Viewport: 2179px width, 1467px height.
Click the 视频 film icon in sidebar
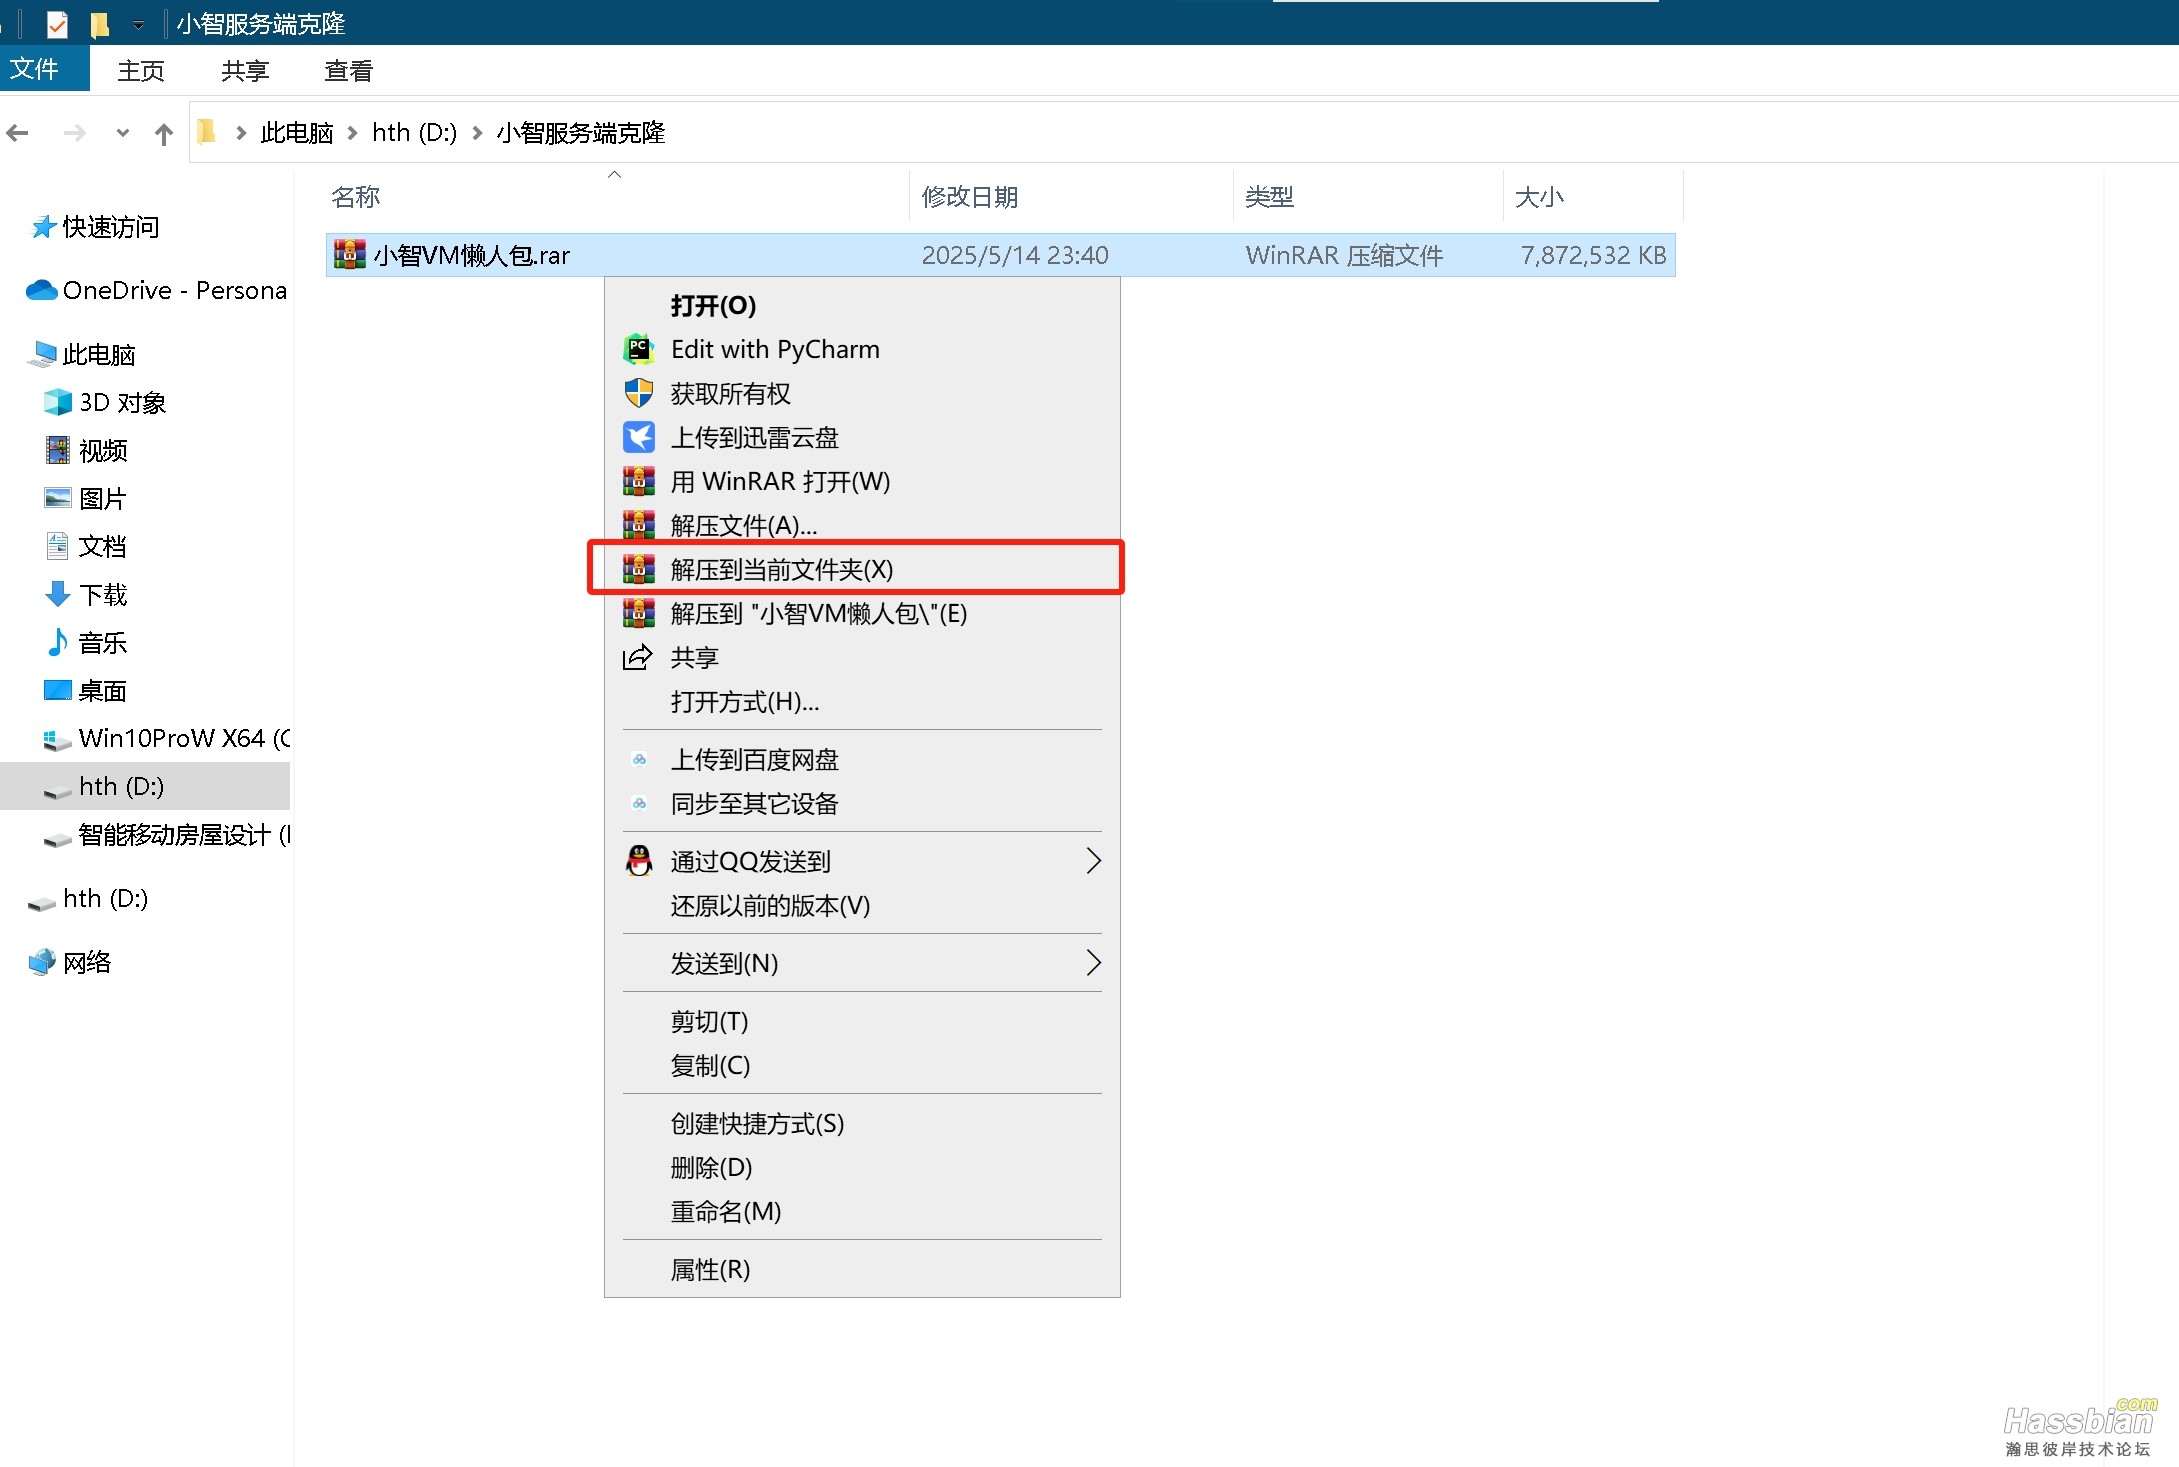tap(58, 450)
